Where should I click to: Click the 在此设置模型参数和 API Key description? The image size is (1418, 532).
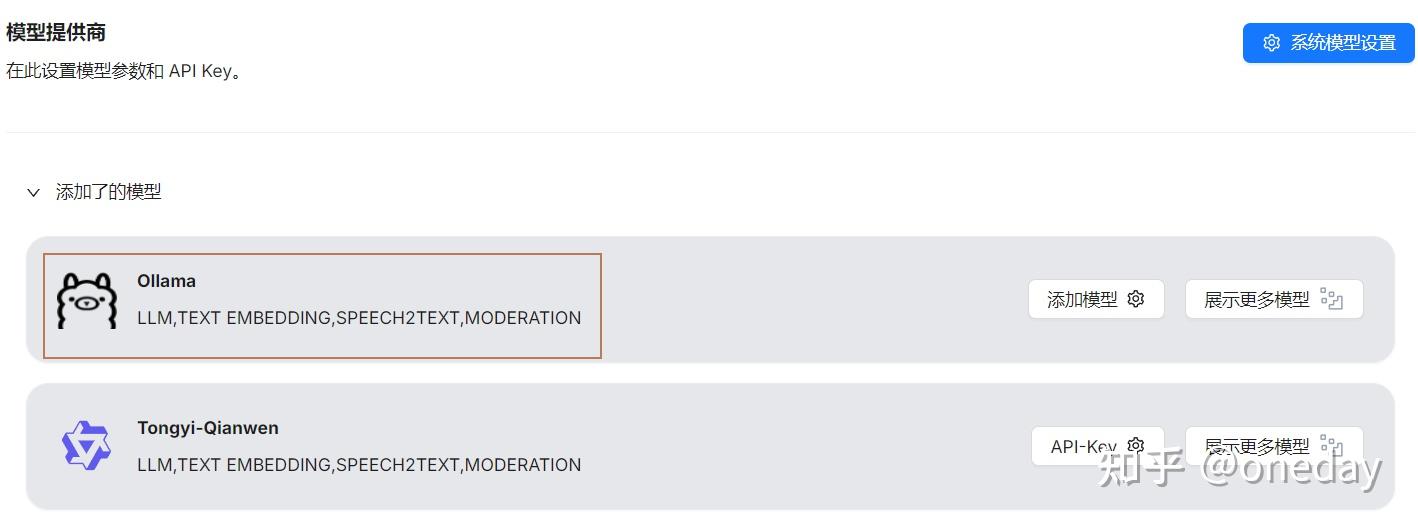click(x=124, y=72)
